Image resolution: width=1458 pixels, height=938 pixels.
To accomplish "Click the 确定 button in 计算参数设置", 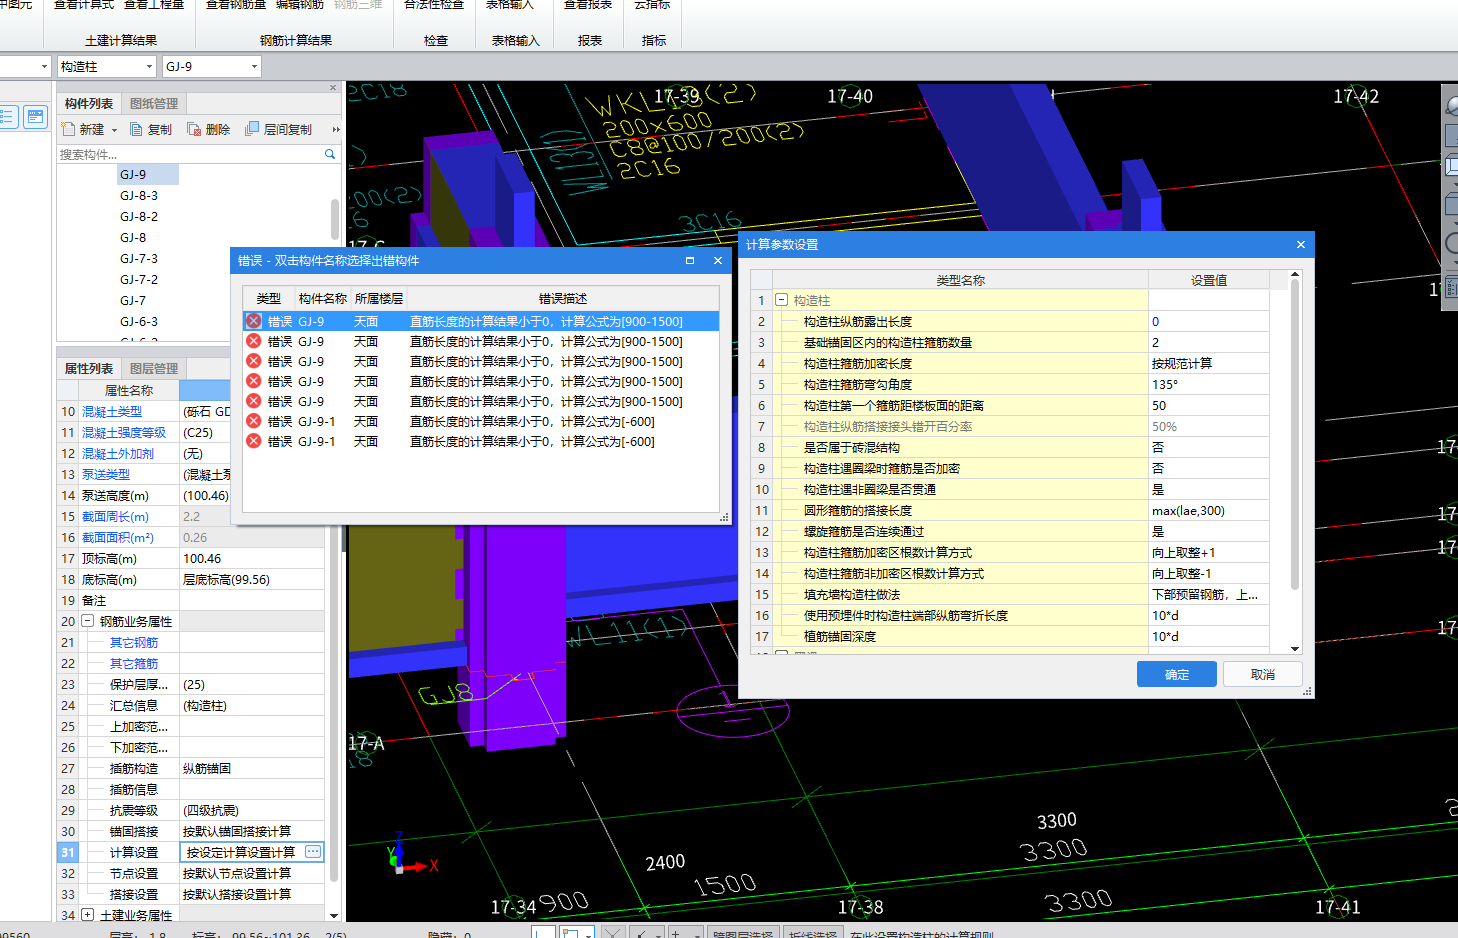I will click(x=1177, y=674).
